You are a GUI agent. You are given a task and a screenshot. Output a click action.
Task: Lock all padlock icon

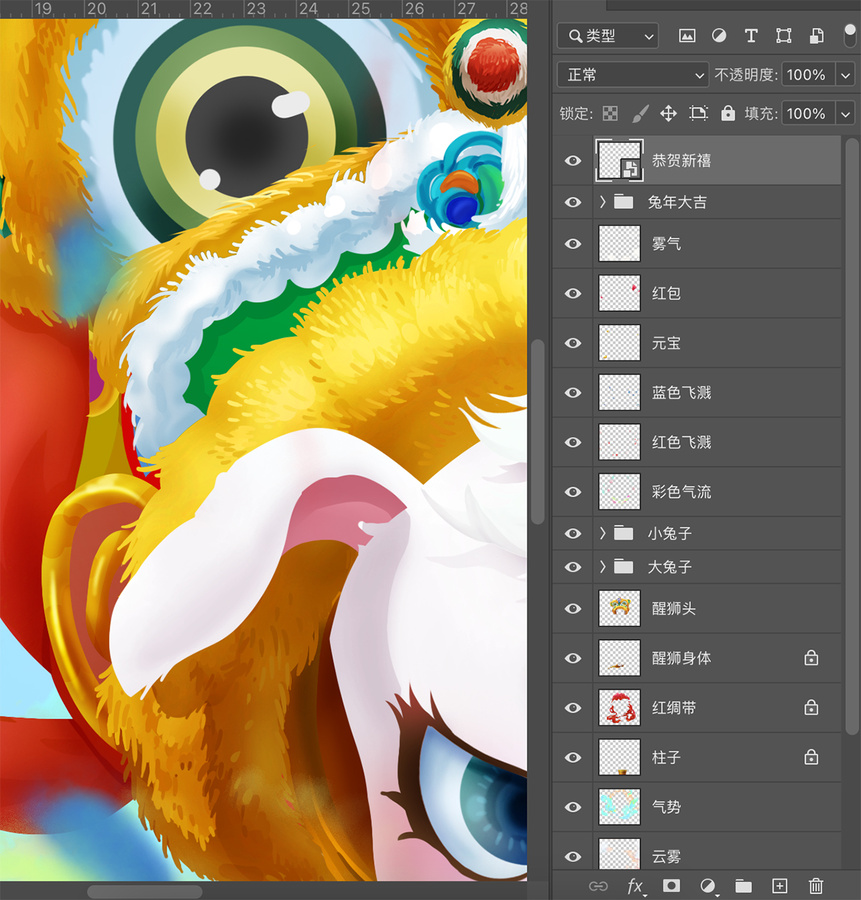[x=728, y=113]
